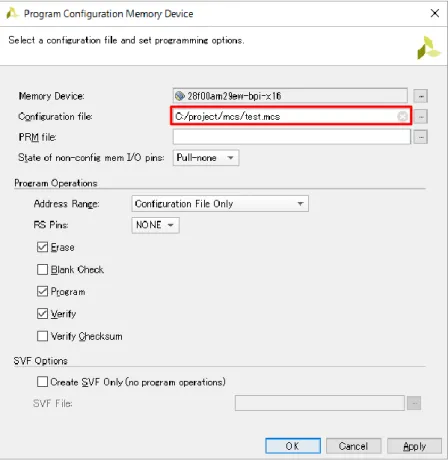This screenshot has width=448, height=461.
Task: Click the 'SVF Options' section heading
Action: coord(41,361)
